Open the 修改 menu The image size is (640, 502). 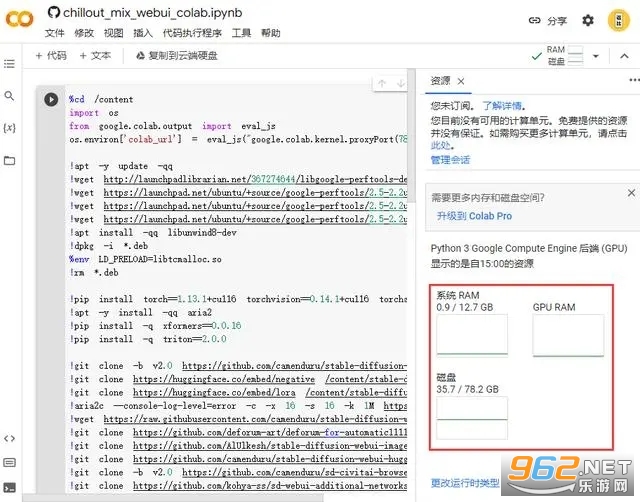[84, 33]
